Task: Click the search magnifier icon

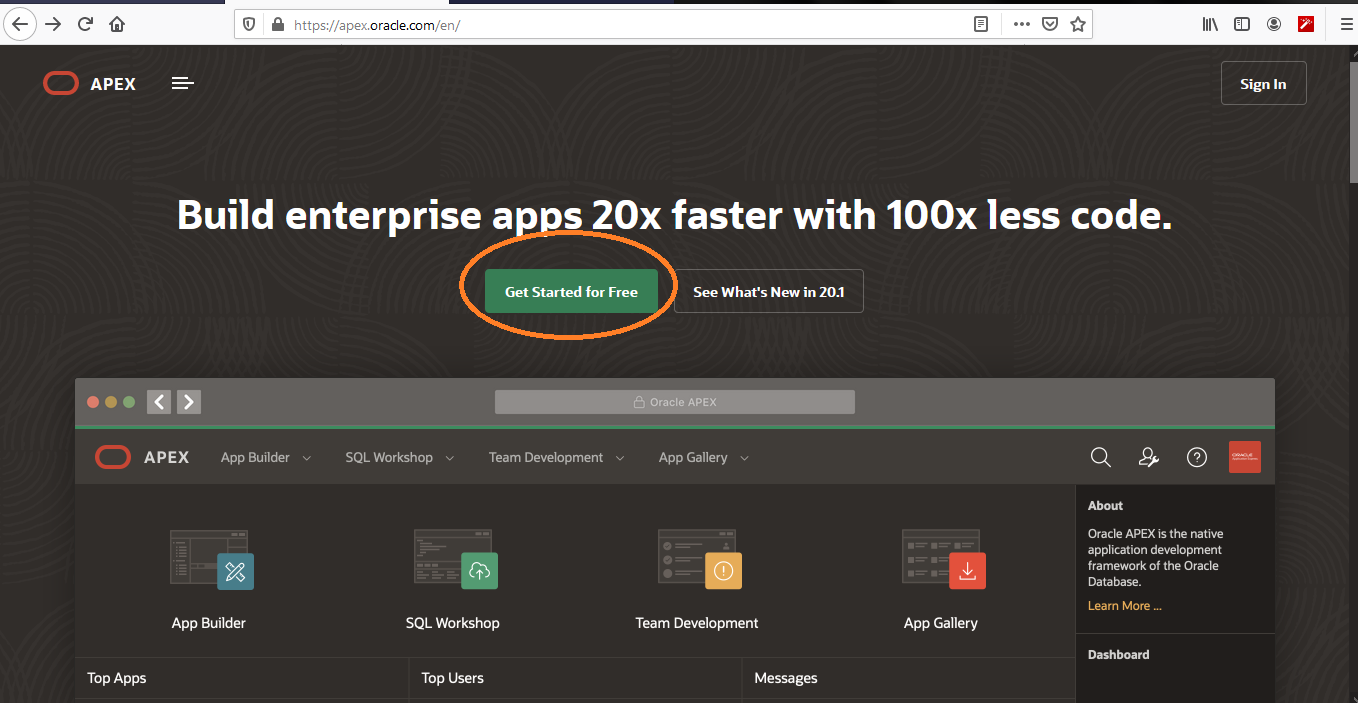Action: [1101, 457]
